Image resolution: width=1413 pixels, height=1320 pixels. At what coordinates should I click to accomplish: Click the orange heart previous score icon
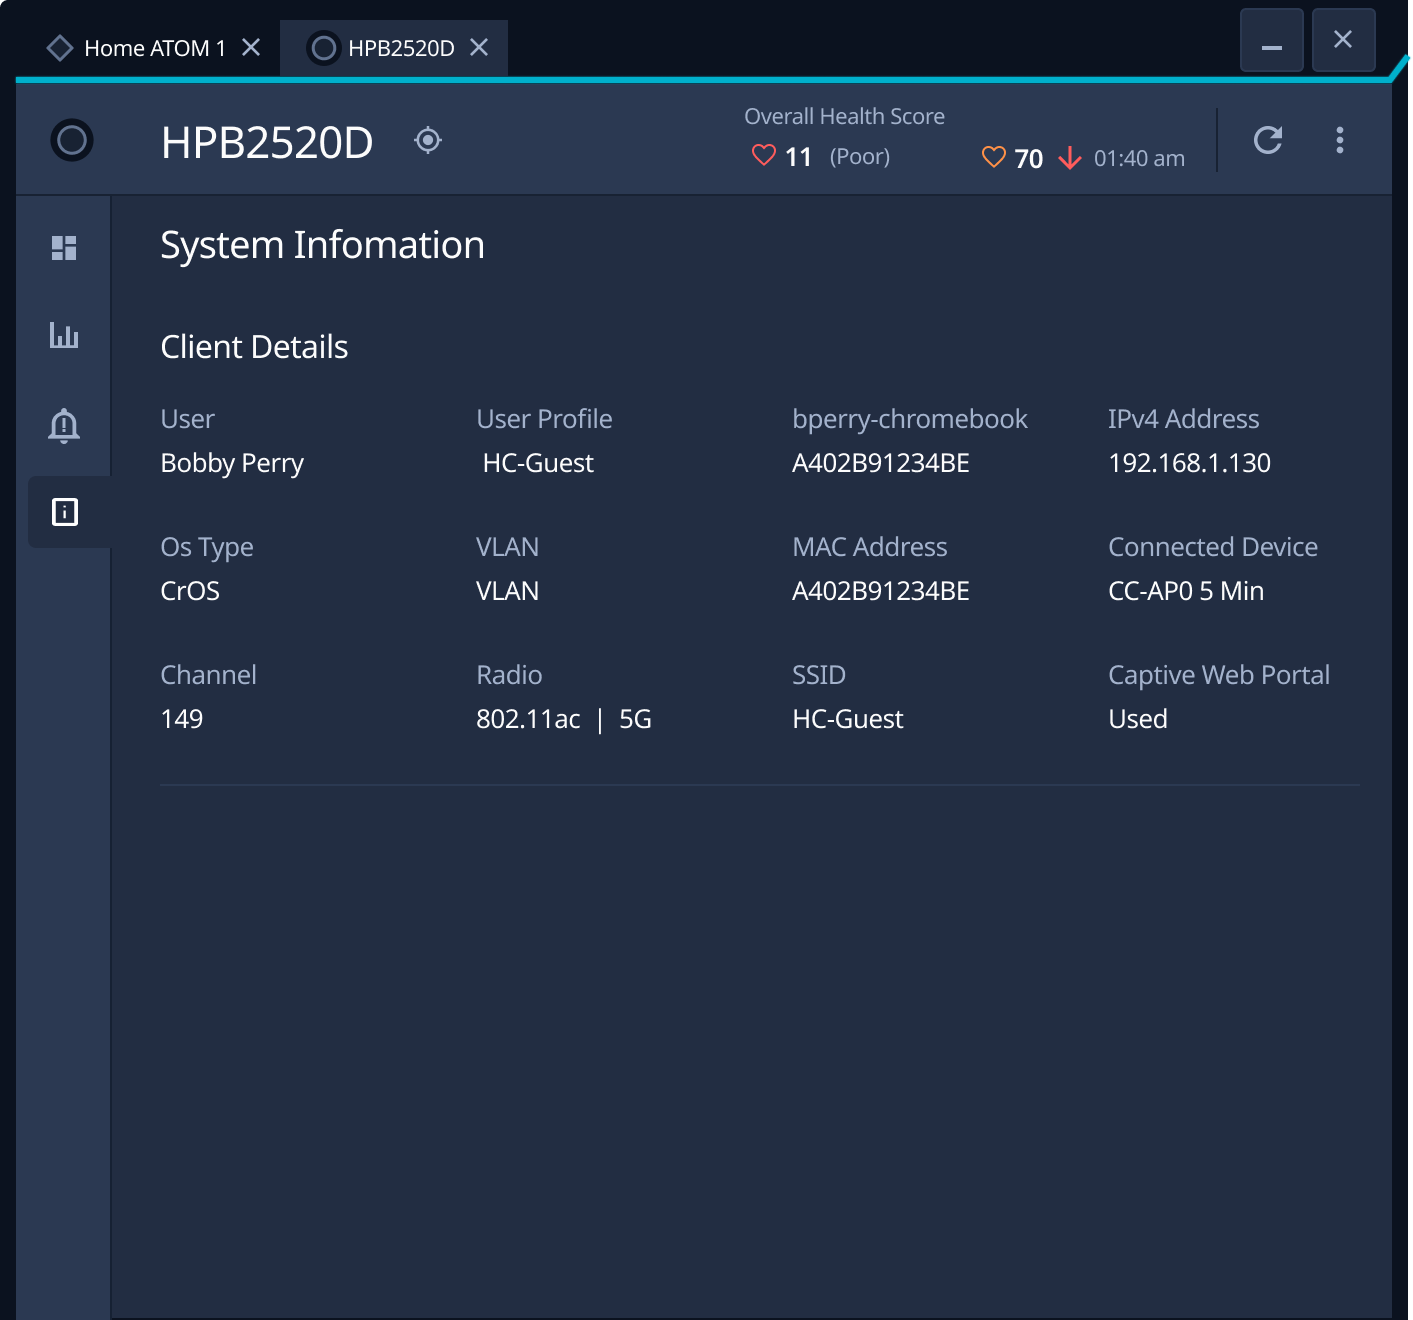(994, 158)
